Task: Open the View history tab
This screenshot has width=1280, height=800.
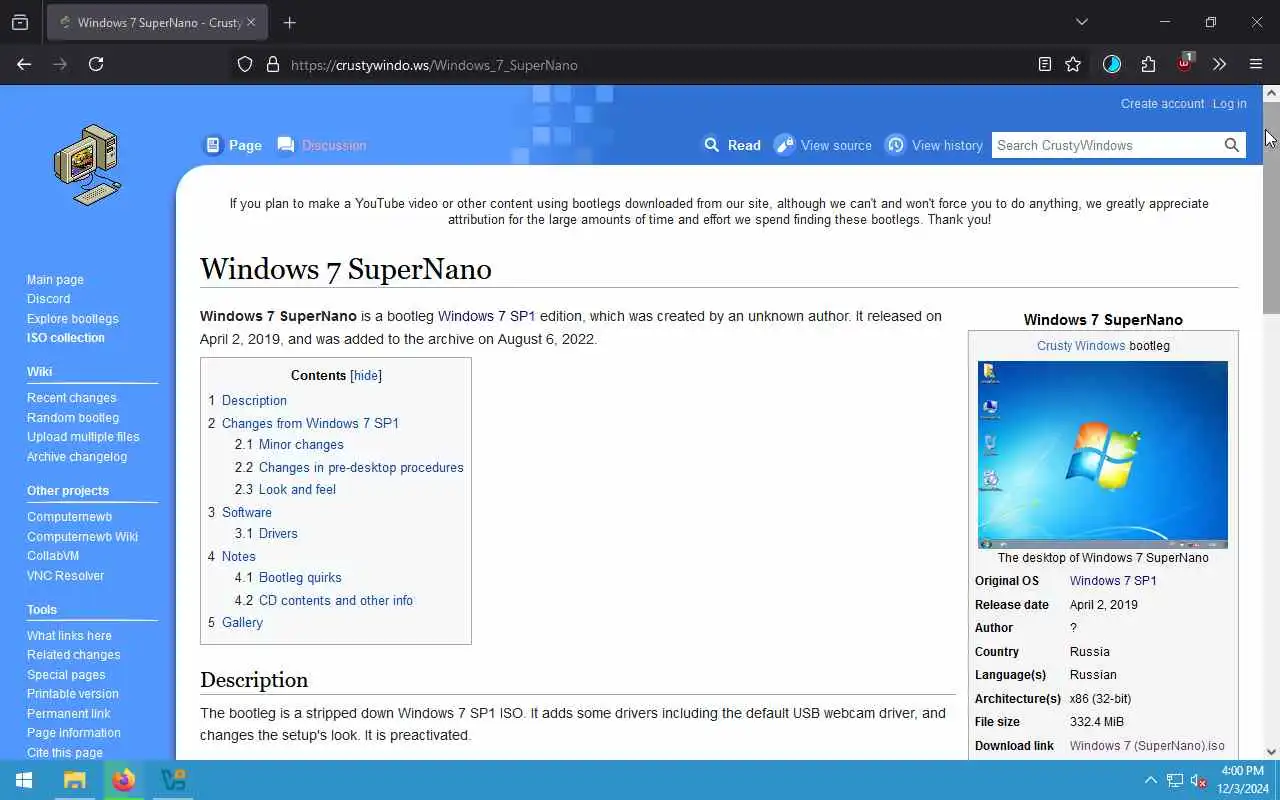Action: click(934, 145)
